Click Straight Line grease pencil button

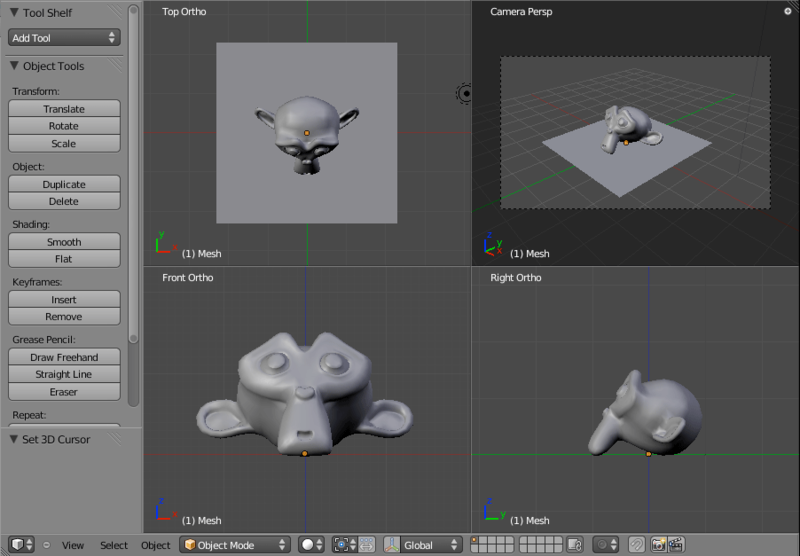coord(64,374)
